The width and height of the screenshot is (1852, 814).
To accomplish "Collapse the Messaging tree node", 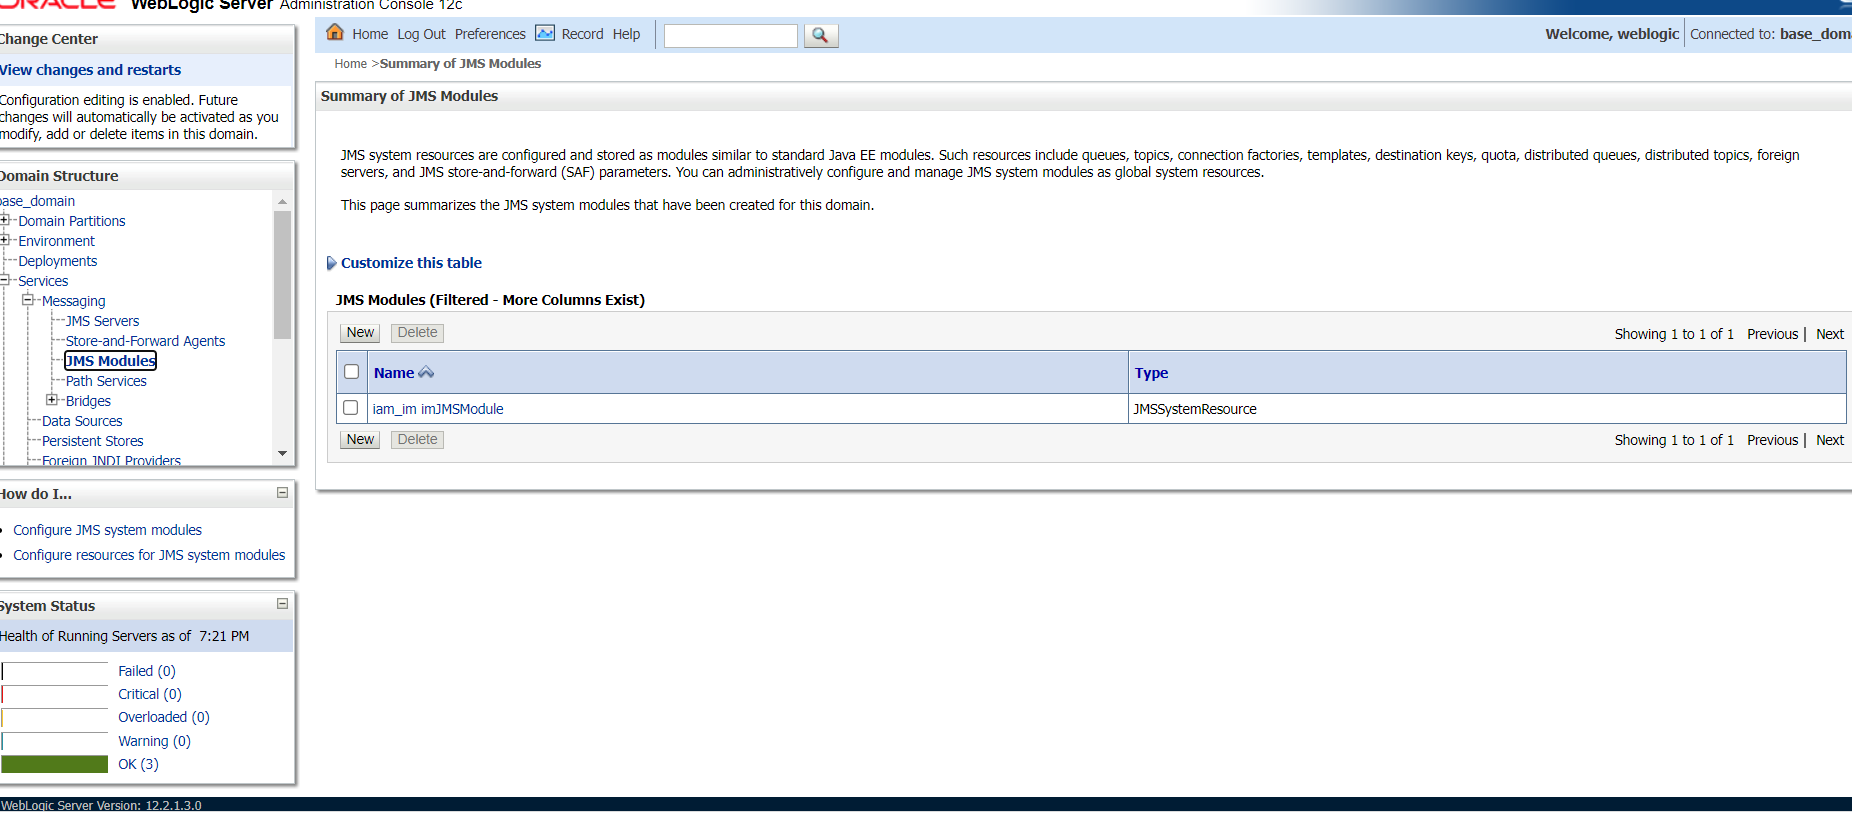I will (x=28, y=300).
